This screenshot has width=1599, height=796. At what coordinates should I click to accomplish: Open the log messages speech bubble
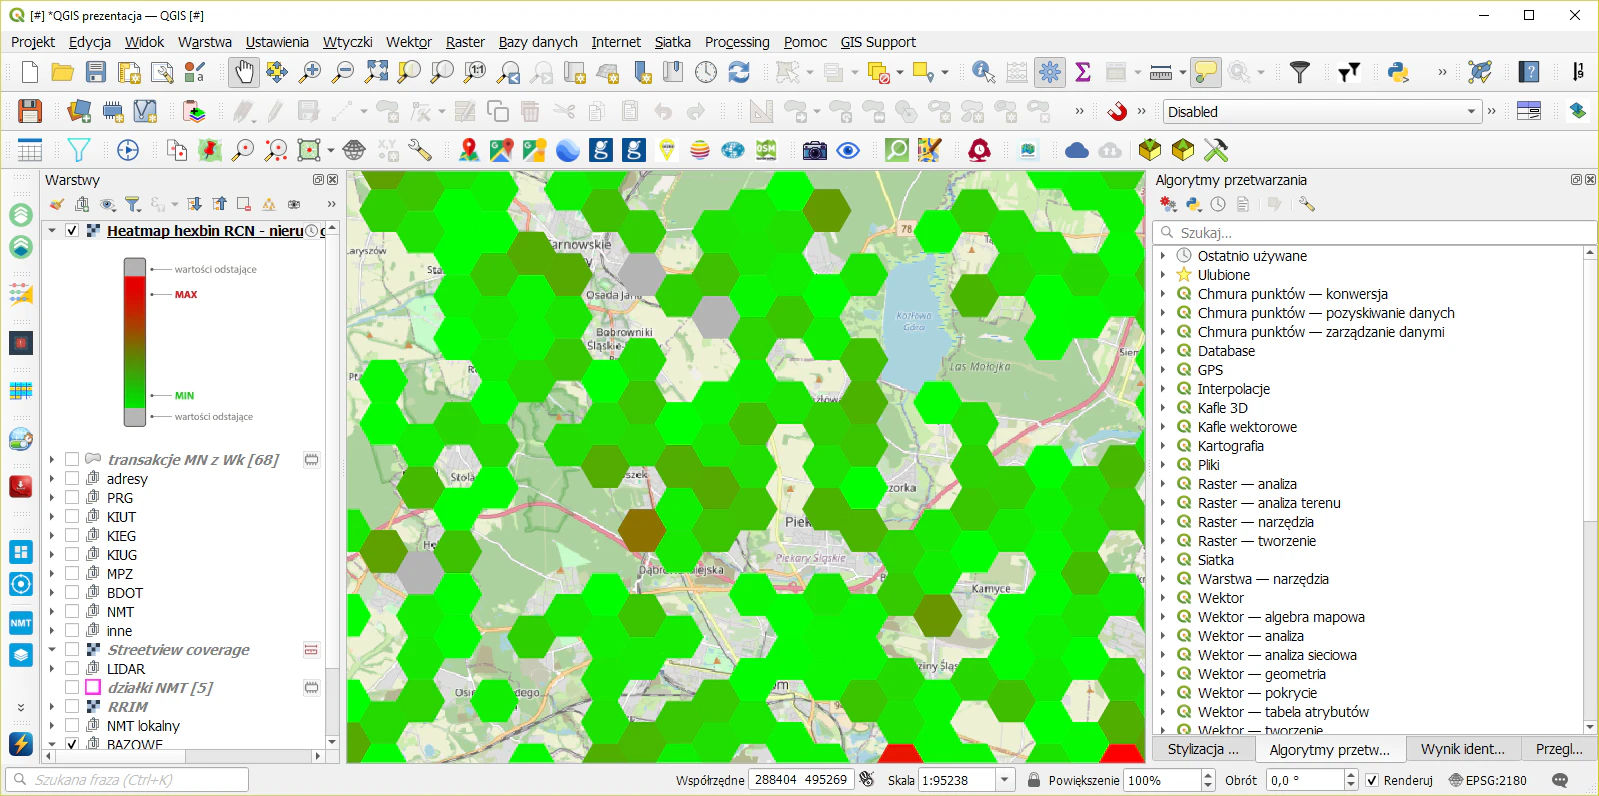click(x=1560, y=780)
